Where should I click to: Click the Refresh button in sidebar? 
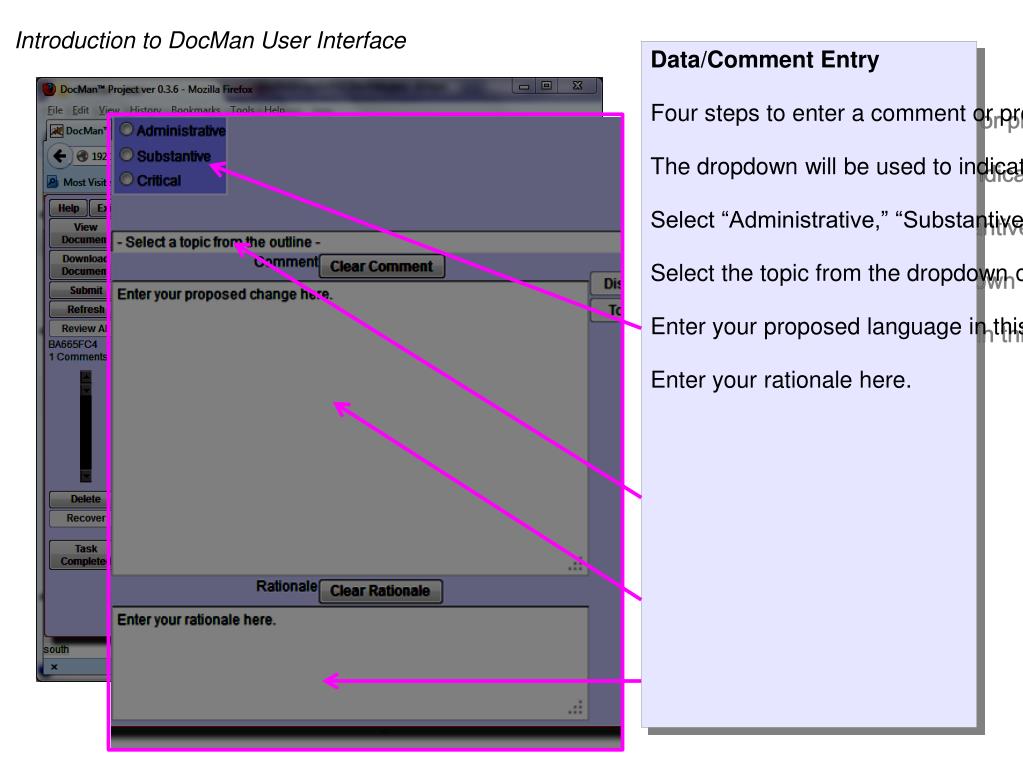click(x=80, y=309)
